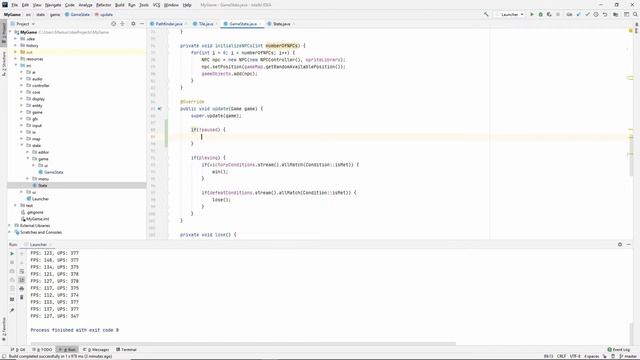Click MyGame breadcrumb in navigation bar
Image resolution: width=640 pixels, height=360 pixels.
pyautogui.click(x=12, y=14)
